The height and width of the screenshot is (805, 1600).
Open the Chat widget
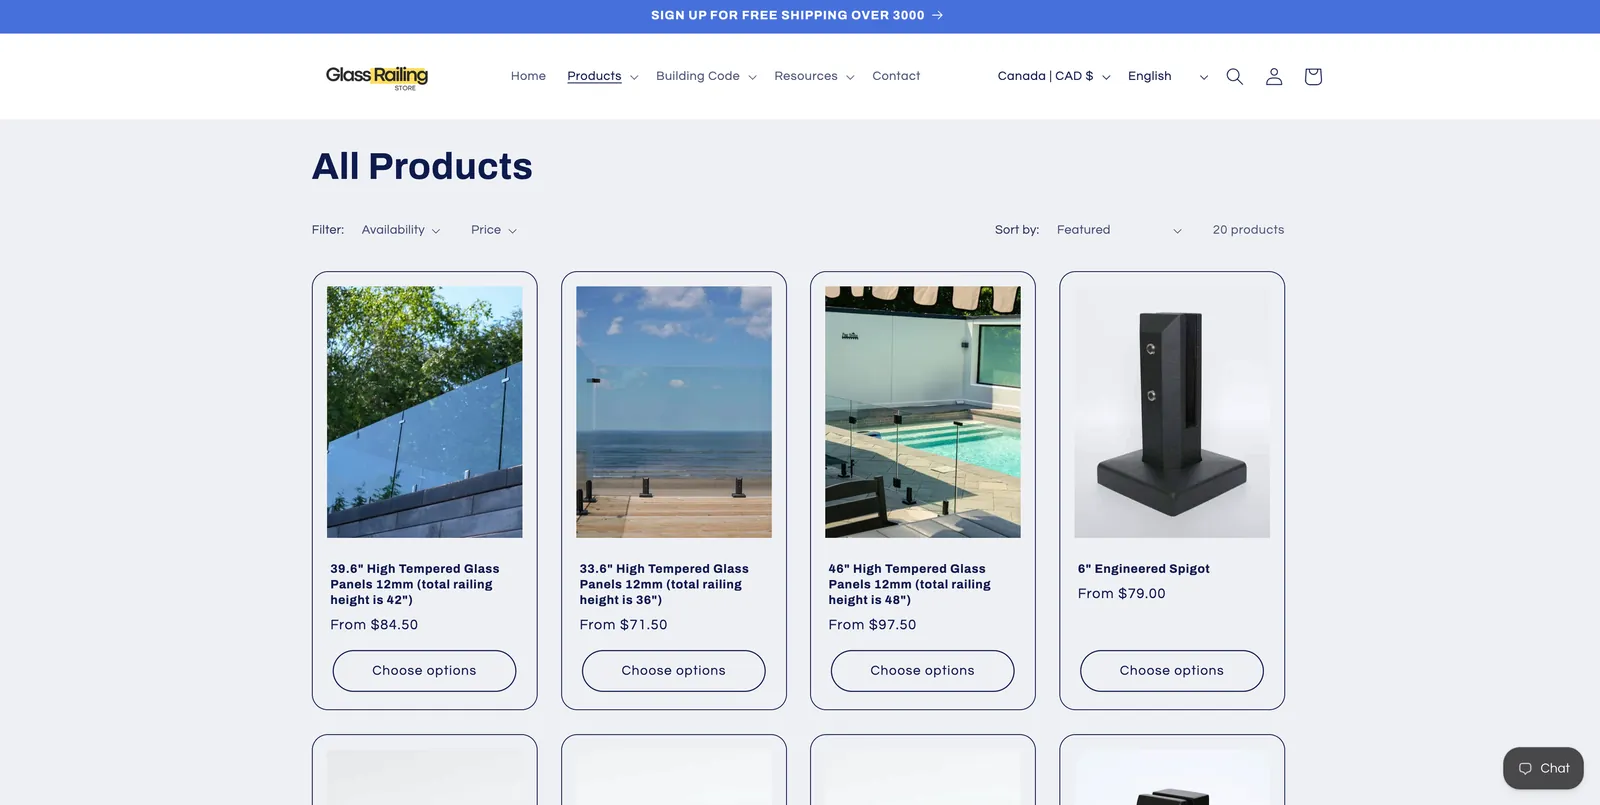coord(1543,768)
